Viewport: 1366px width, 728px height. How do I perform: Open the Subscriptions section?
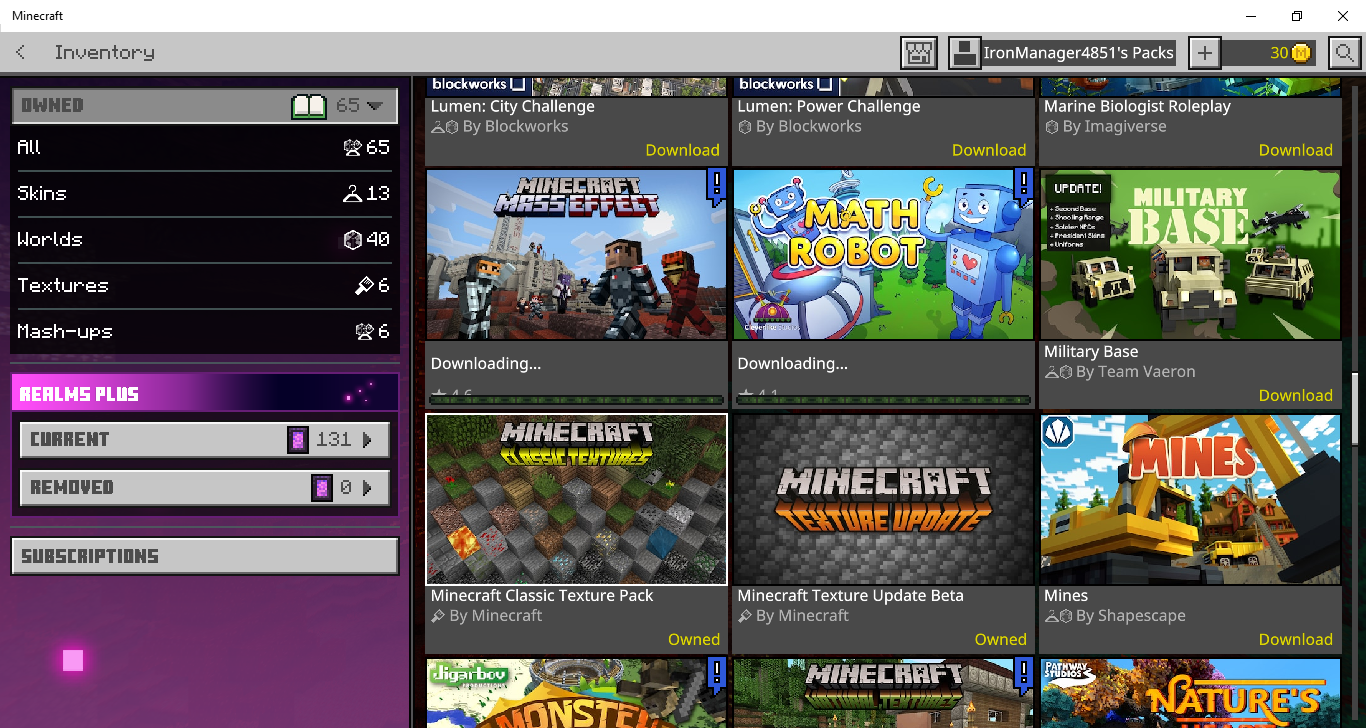click(204, 556)
